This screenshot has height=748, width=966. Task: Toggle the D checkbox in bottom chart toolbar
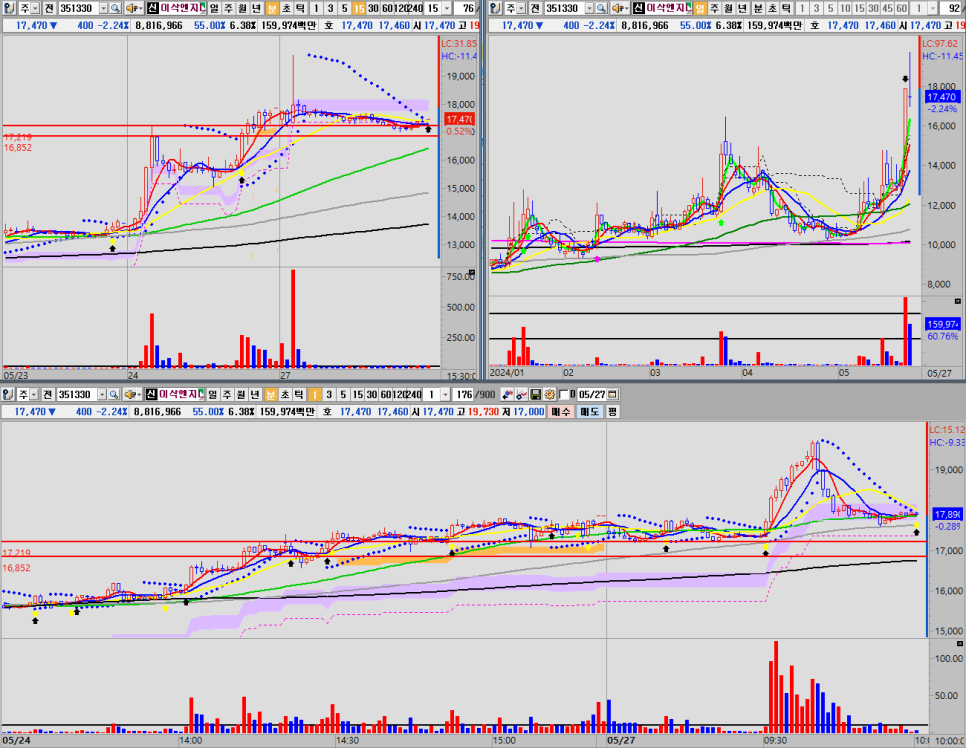(564, 394)
